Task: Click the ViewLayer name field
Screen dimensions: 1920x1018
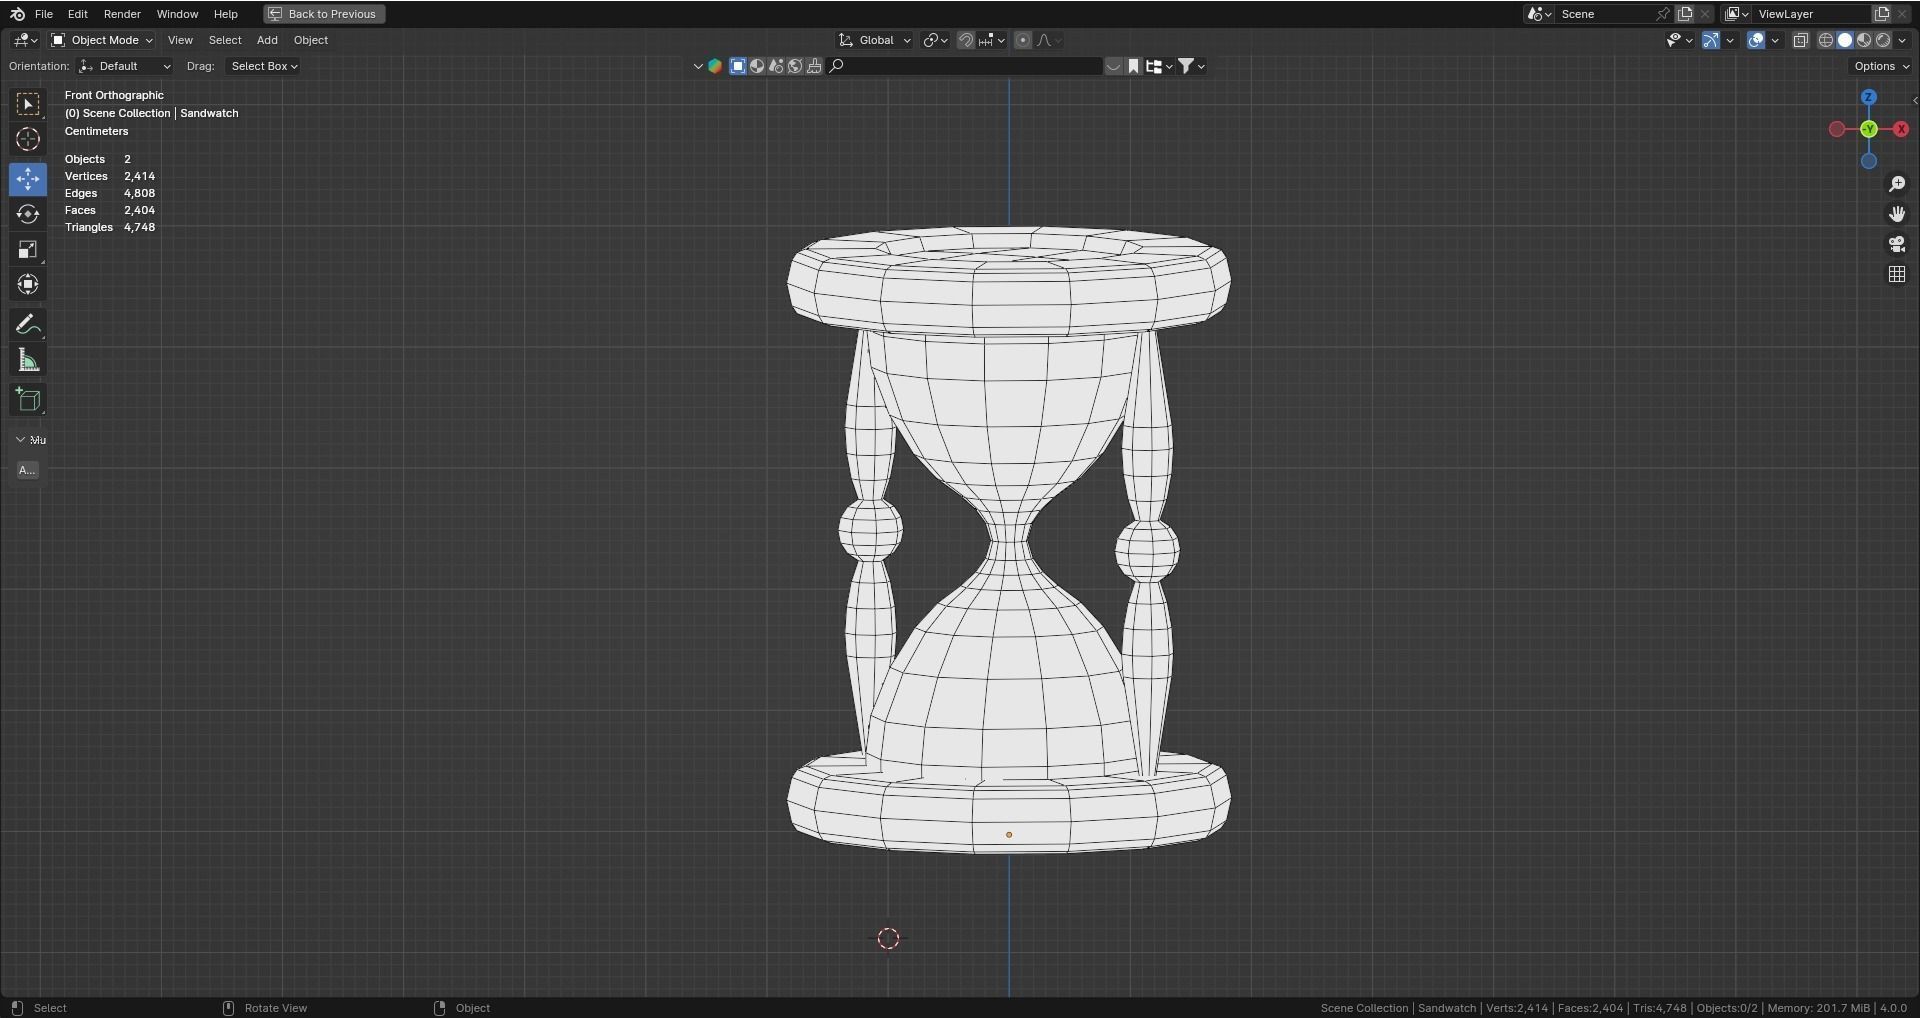Action: tap(1813, 14)
